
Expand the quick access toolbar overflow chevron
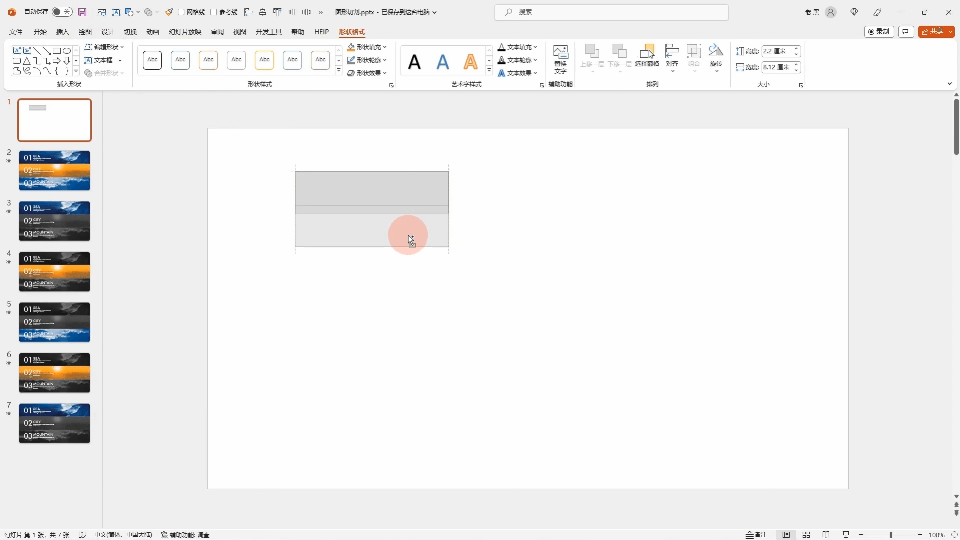pyautogui.click(x=320, y=12)
